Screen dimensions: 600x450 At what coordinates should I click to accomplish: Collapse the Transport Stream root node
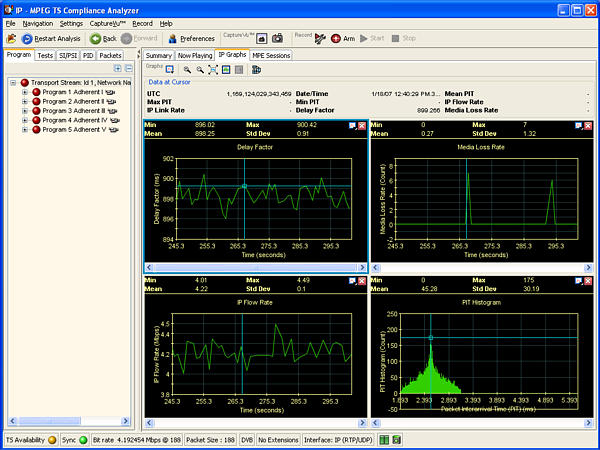point(13,83)
